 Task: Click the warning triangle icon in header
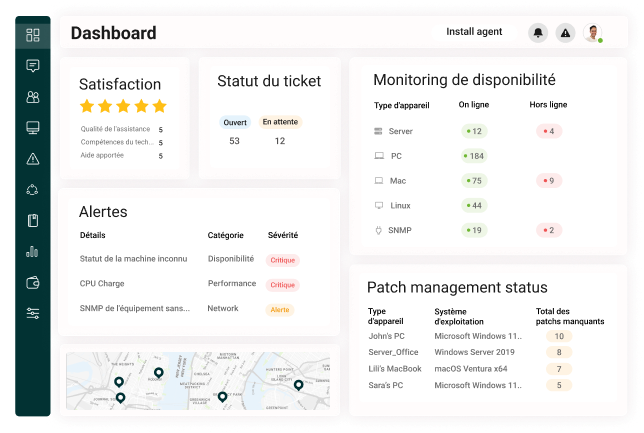566,32
